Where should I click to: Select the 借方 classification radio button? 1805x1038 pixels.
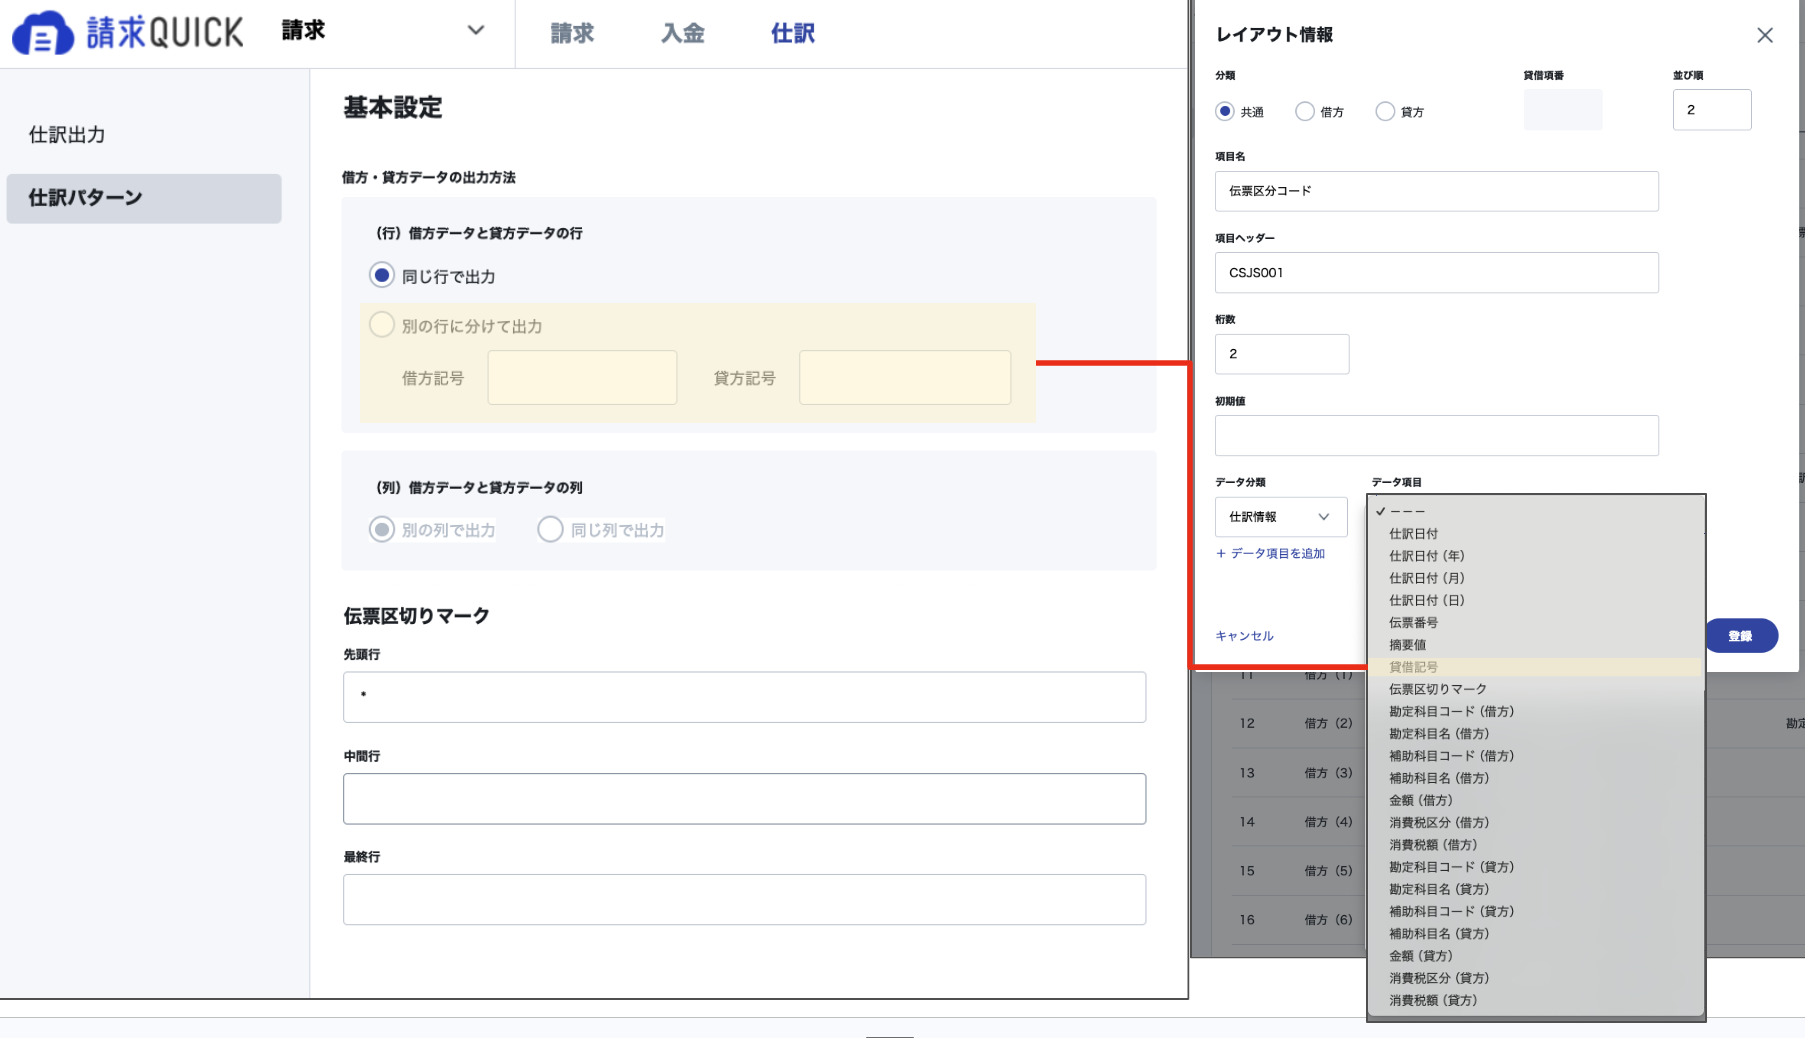click(x=1305, y=111)
